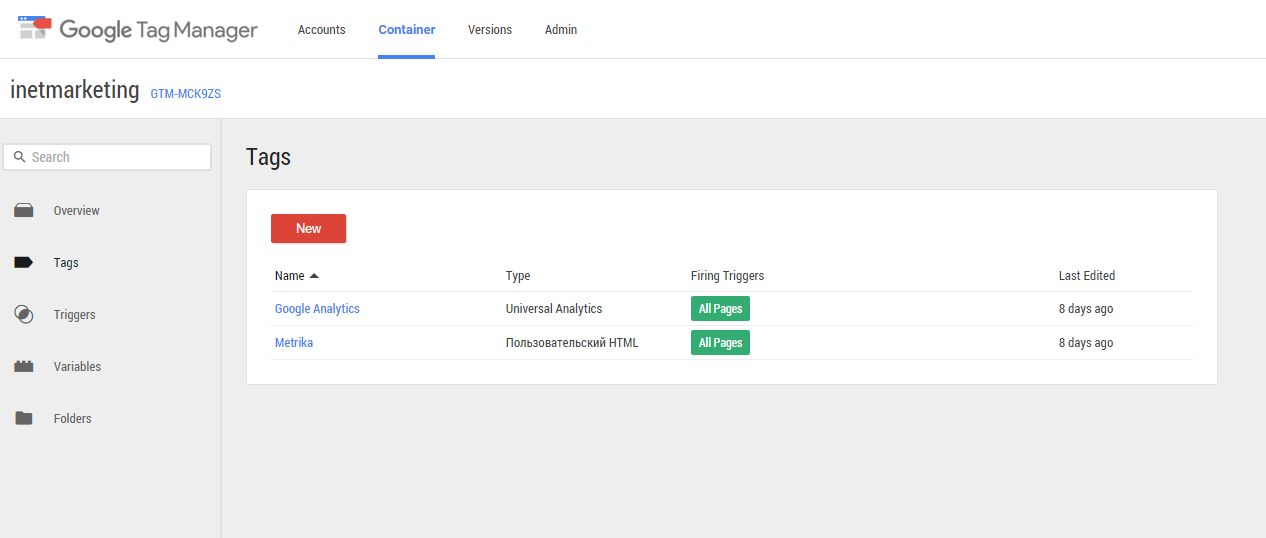This screenshot has height=538, width=1266.
Task: Click the Folders icon in sidebar
Action: (24, 419)
